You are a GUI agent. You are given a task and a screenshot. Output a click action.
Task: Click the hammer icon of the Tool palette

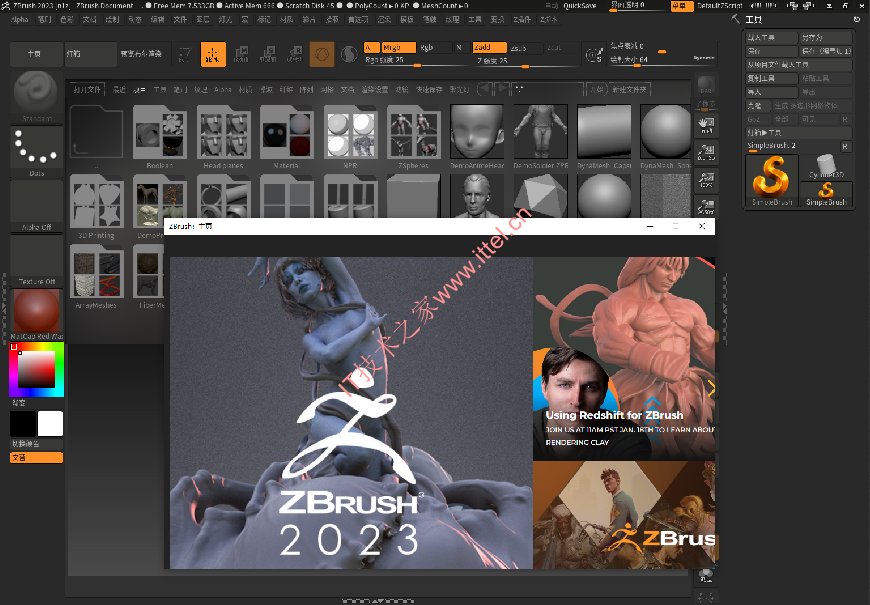pos(736,19)
